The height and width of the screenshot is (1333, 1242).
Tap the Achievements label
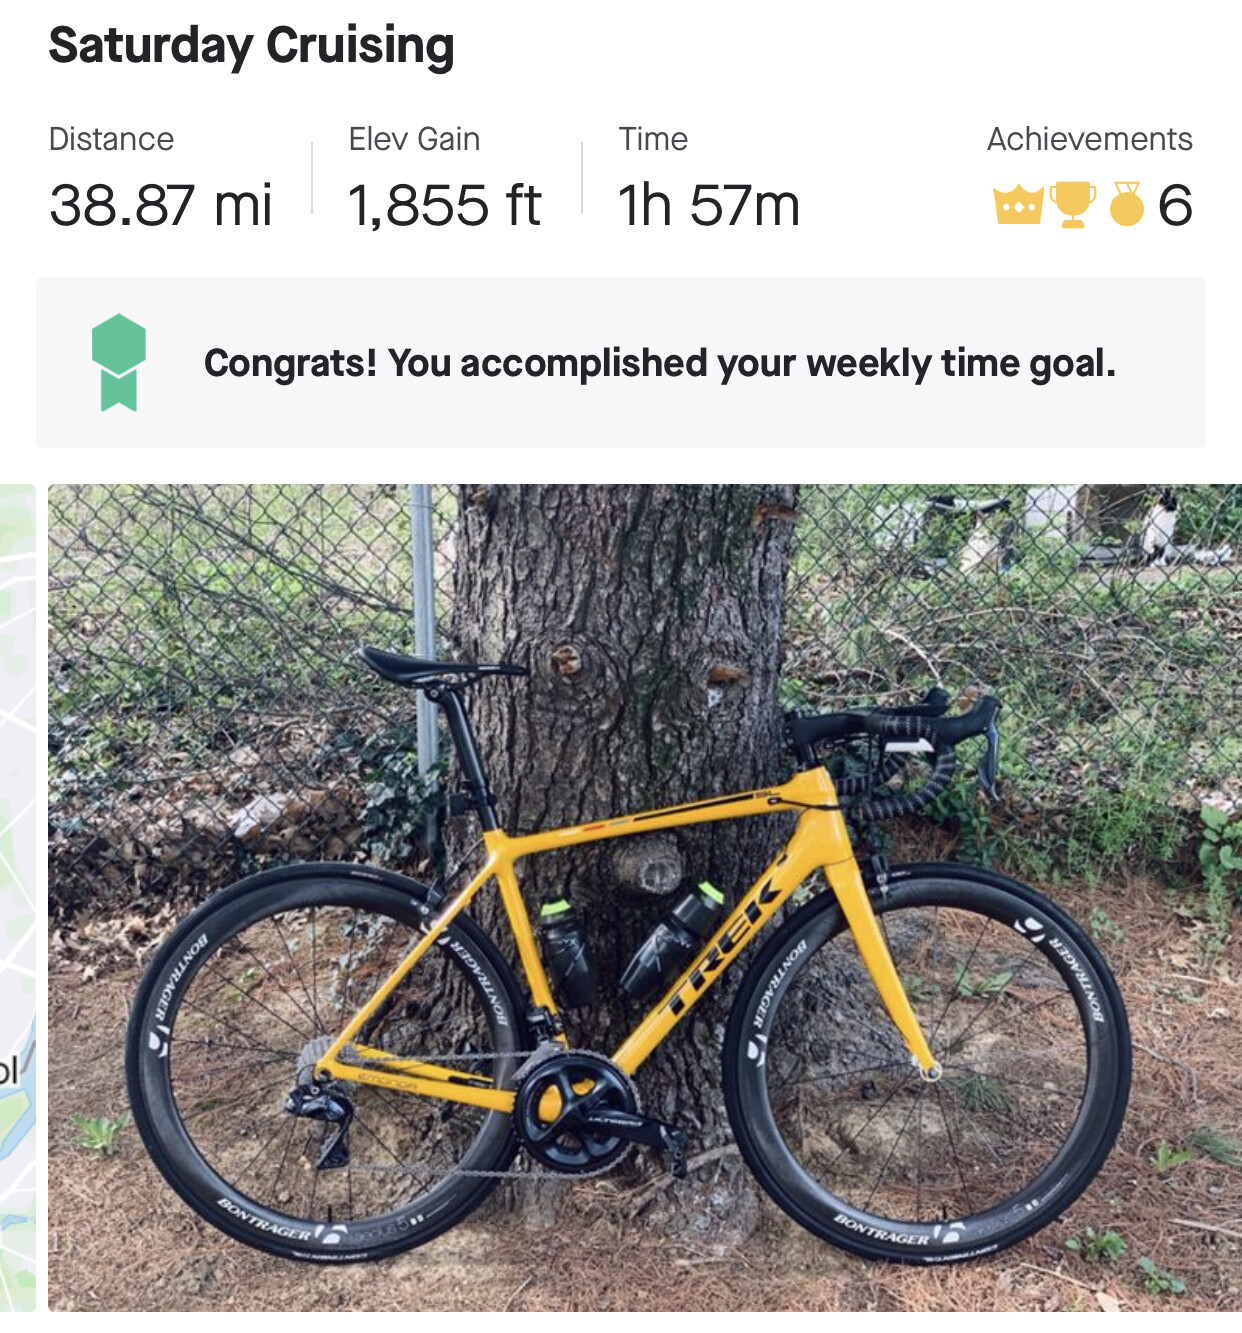1089,139
